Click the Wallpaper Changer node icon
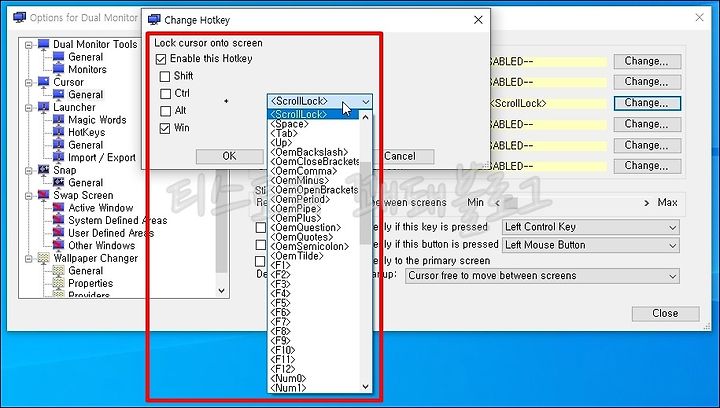The width and height of the screenshot is (720, 408). (x=44, y=258)
